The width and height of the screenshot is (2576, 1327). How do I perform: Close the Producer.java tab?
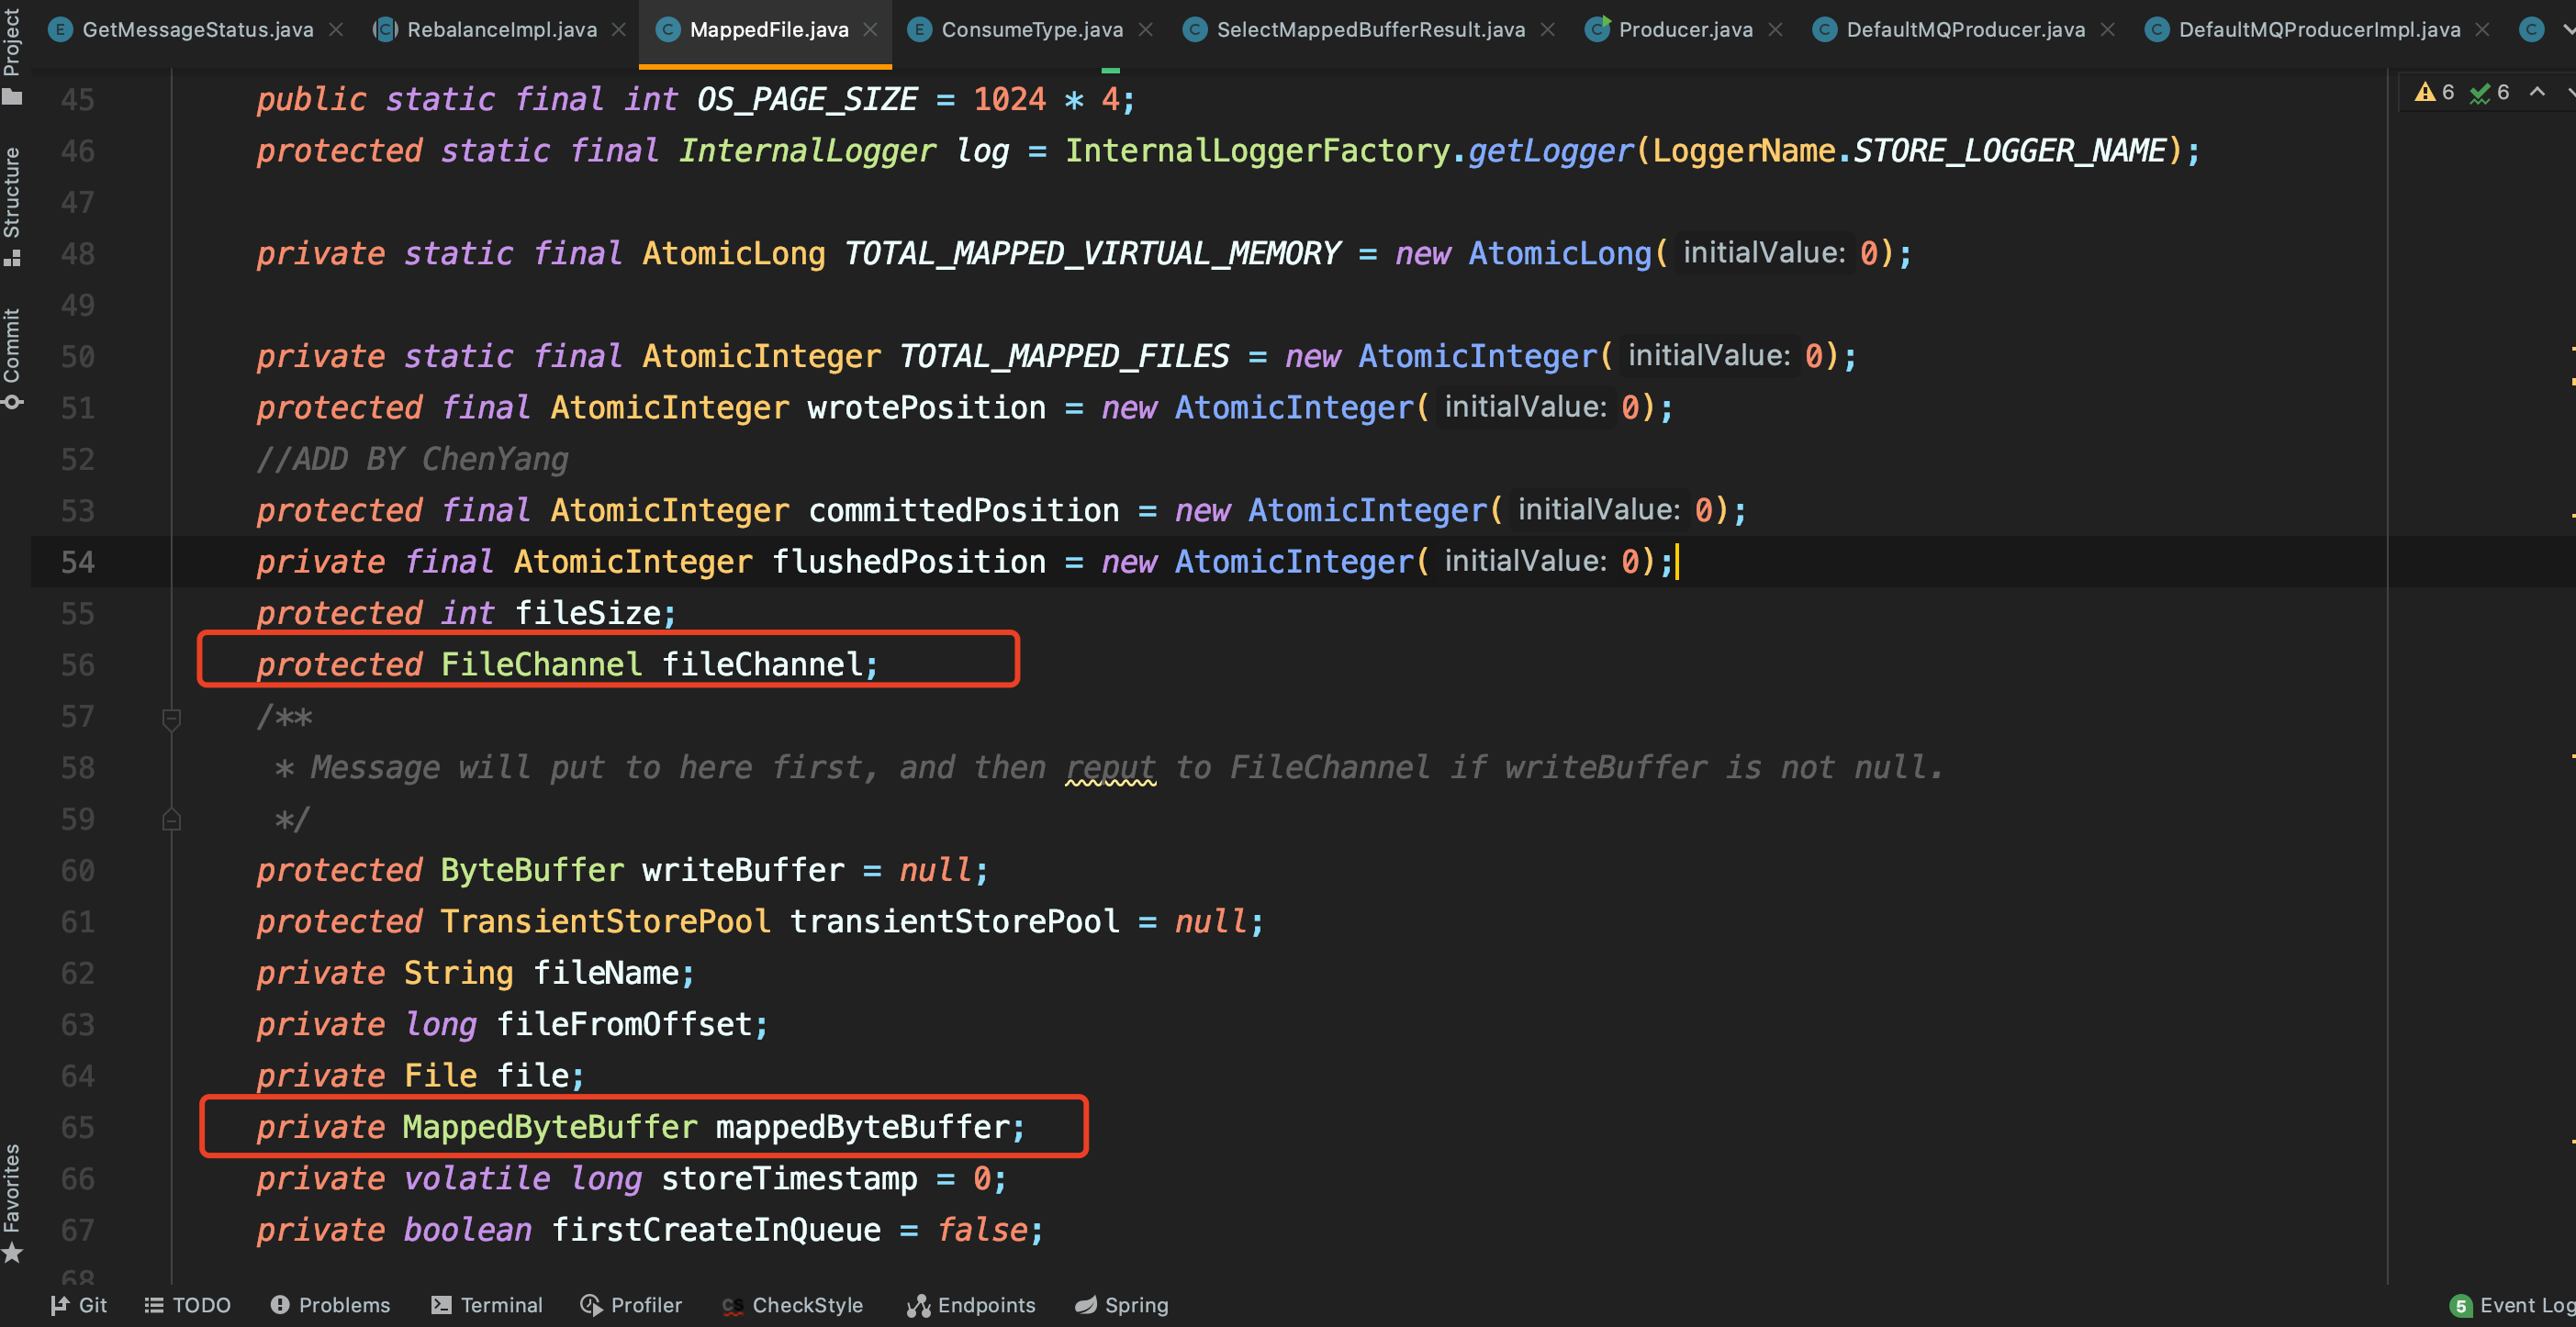[1775, 30]
